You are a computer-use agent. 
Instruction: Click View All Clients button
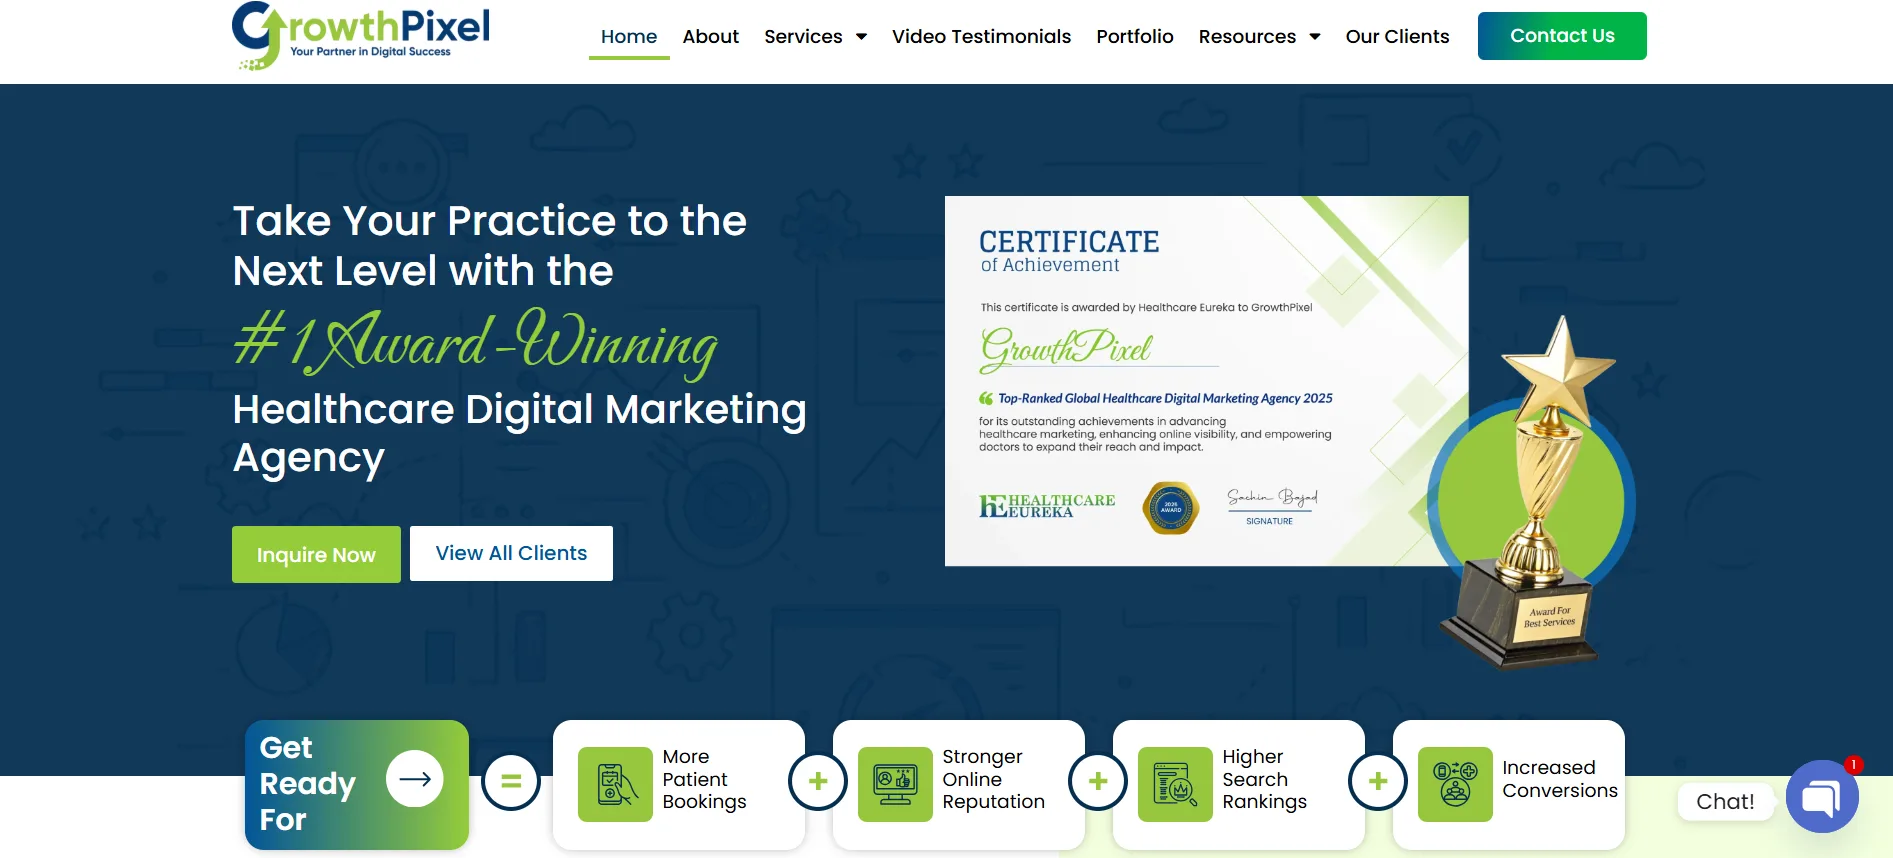[x=511, y=553]
